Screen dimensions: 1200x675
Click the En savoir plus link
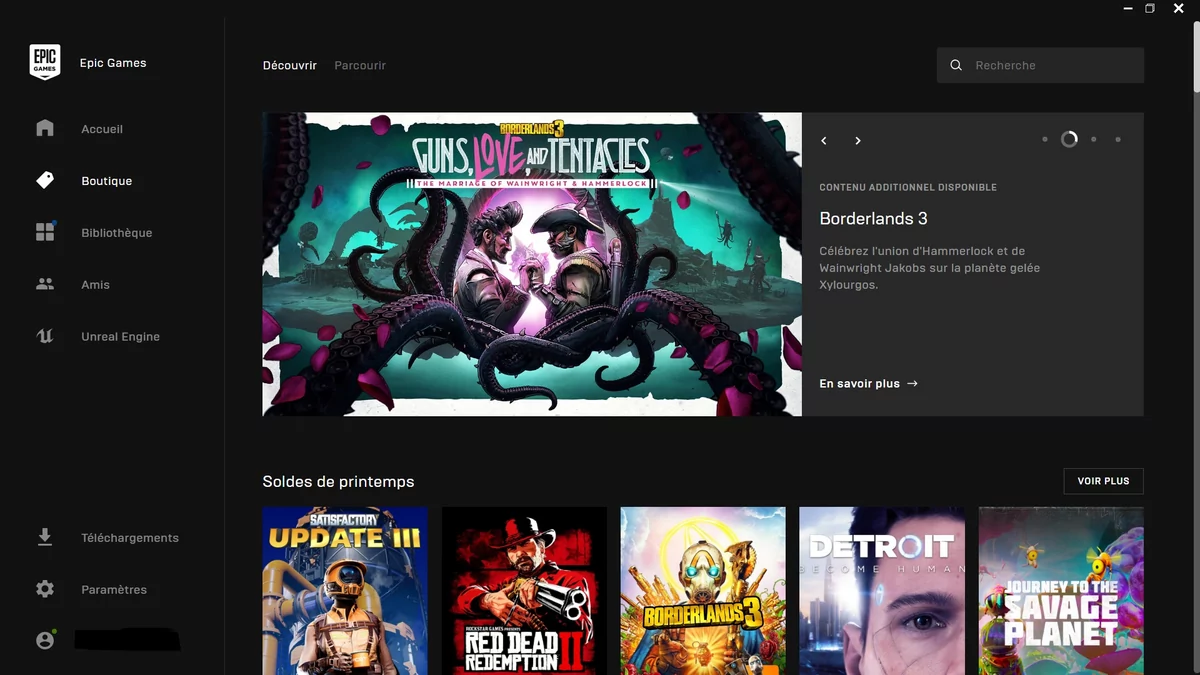point(860,383)
